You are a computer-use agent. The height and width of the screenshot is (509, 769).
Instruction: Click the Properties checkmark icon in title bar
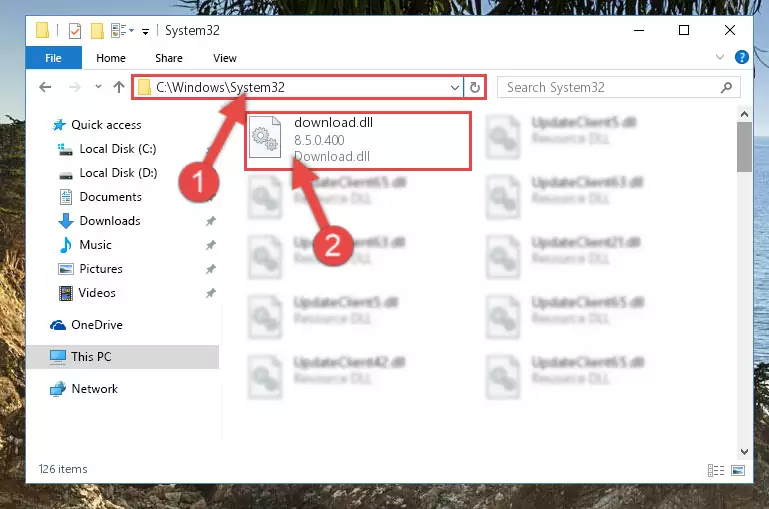[x=75, y=31]
